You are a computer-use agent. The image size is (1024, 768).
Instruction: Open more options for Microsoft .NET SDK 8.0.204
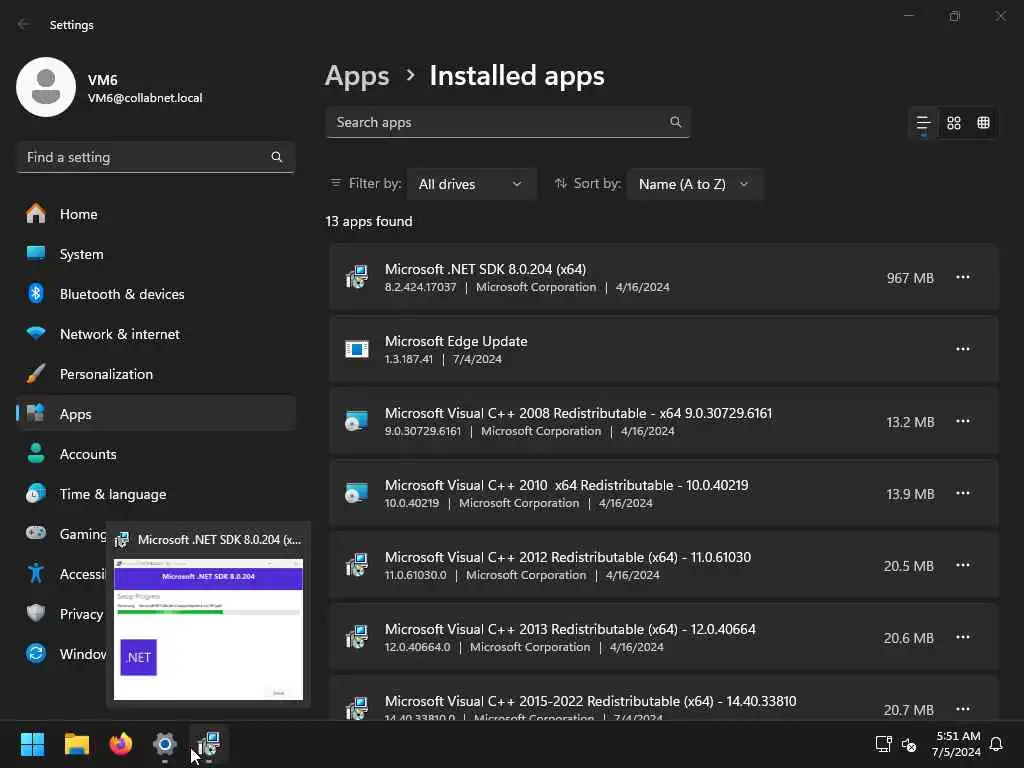pos(963,278)
